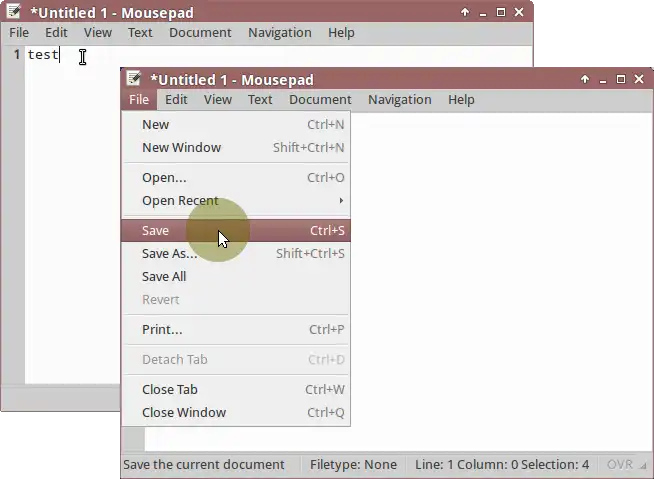Open the View menu in back window
Viewport: 654px width, 480px height.
pyautogui.click(x=98, y=33)
